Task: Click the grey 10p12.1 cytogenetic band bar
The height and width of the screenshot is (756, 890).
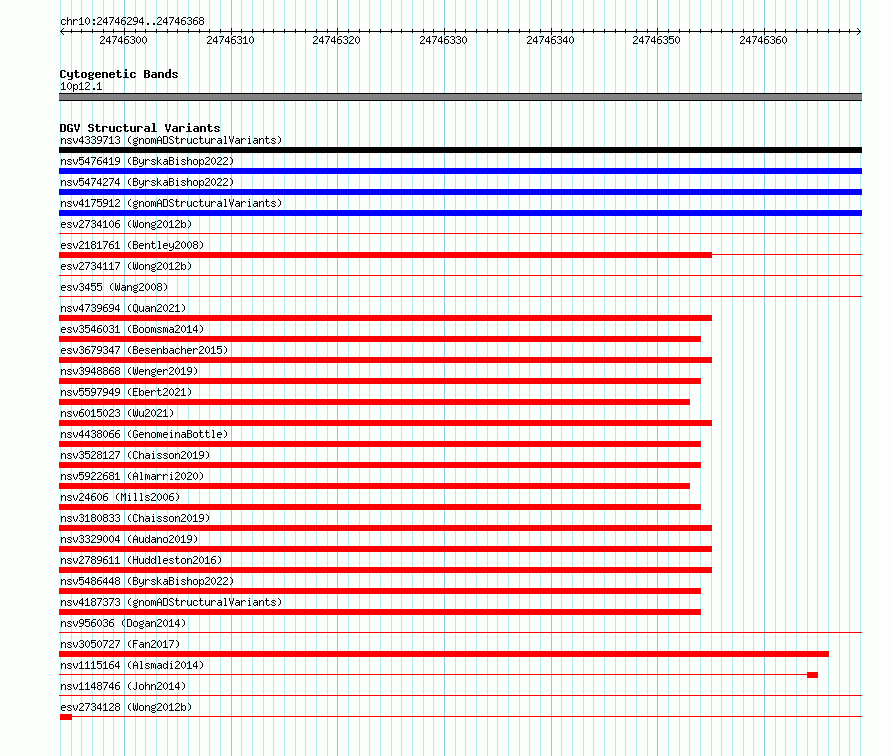Action: click(x=460, y=97)
